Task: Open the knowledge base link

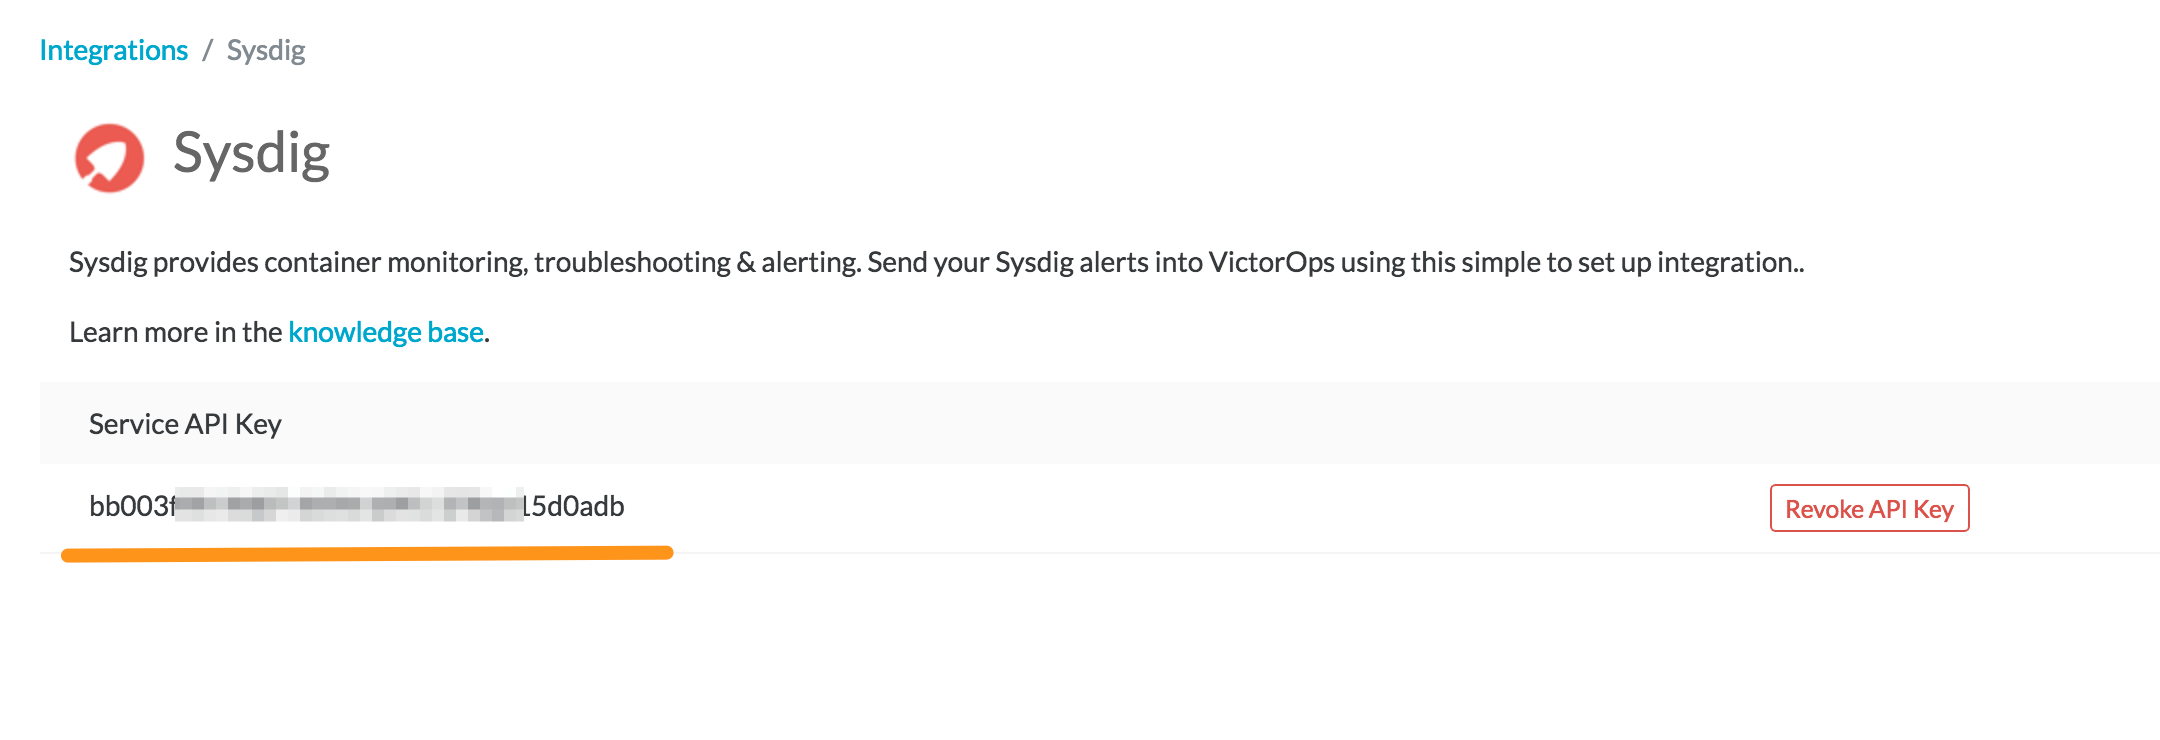Action: coord(385,331)
